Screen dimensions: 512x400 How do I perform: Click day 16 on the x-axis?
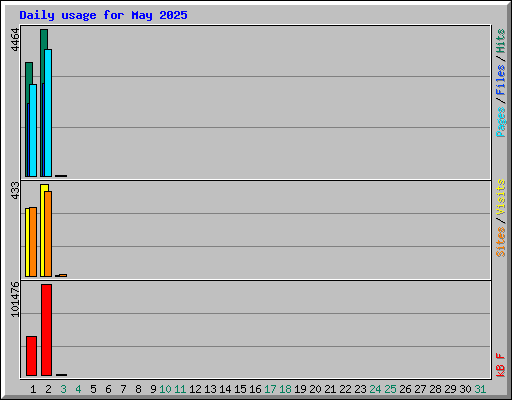(255, 389)
